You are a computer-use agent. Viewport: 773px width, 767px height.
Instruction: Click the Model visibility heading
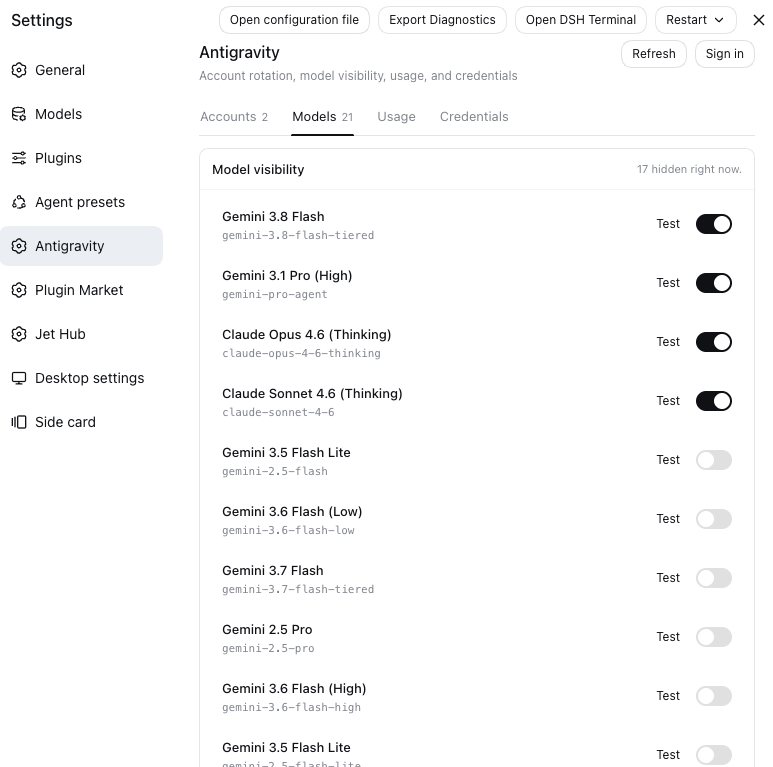(x=258, y=170)
